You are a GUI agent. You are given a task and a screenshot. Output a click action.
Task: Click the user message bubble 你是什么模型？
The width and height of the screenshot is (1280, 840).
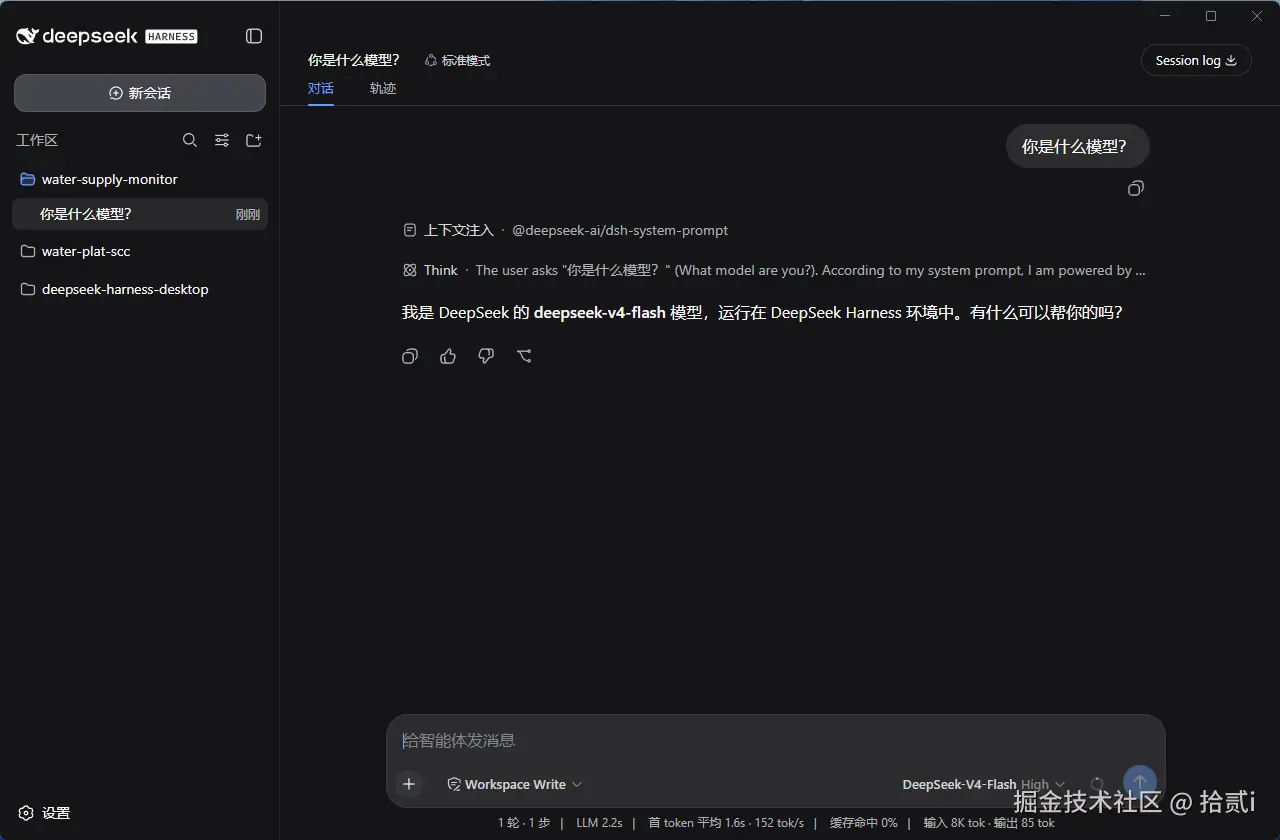pos(1078,146)
